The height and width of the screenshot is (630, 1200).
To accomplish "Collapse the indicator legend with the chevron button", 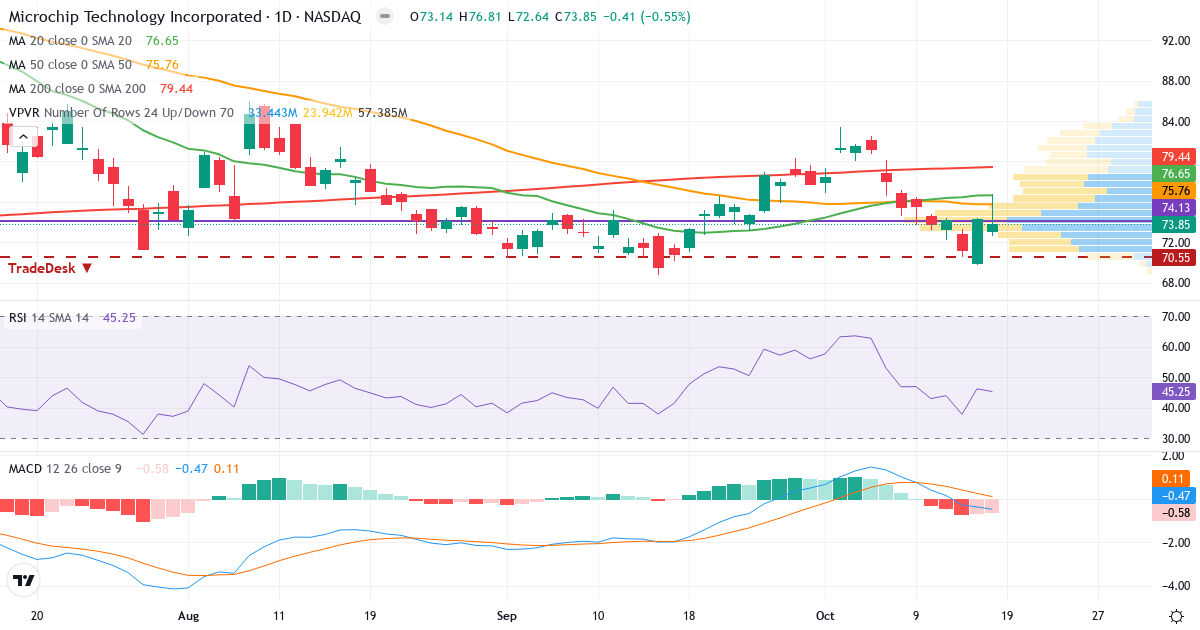I will pos(24,135).
